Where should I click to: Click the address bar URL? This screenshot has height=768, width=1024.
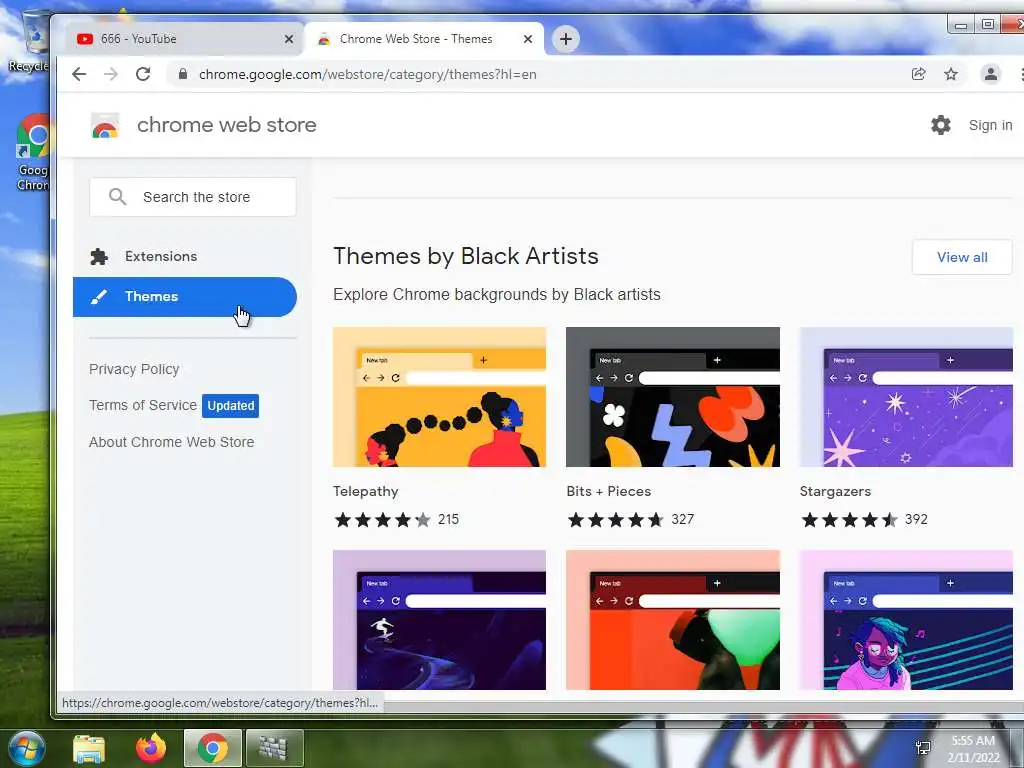[368, 74]
